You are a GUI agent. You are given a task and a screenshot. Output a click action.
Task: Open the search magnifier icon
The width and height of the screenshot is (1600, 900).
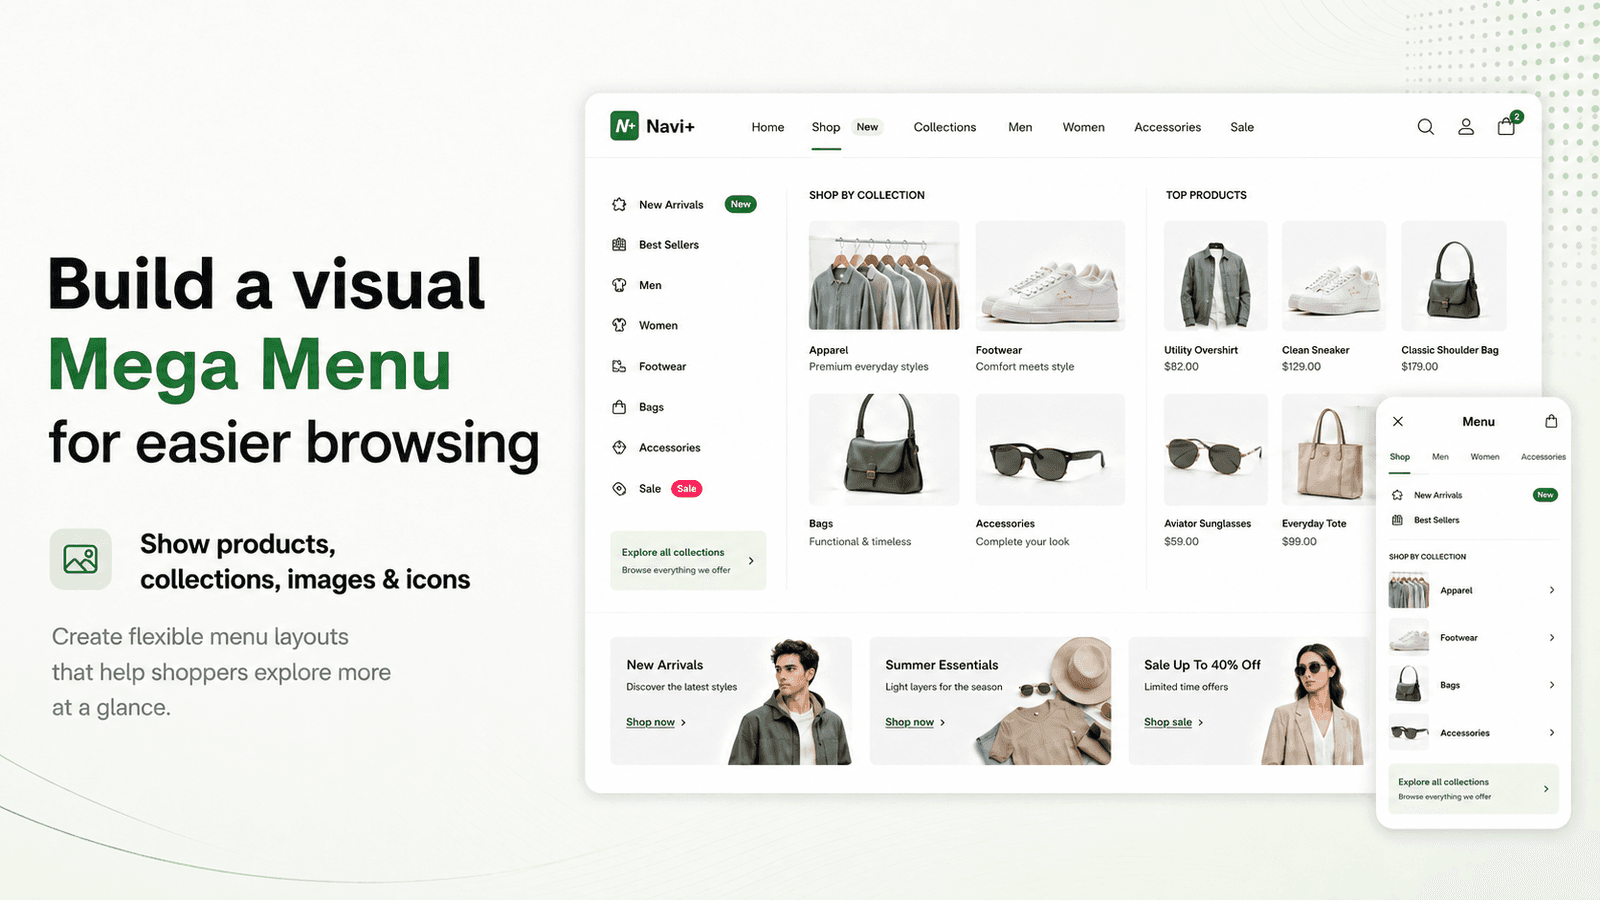1426,127
